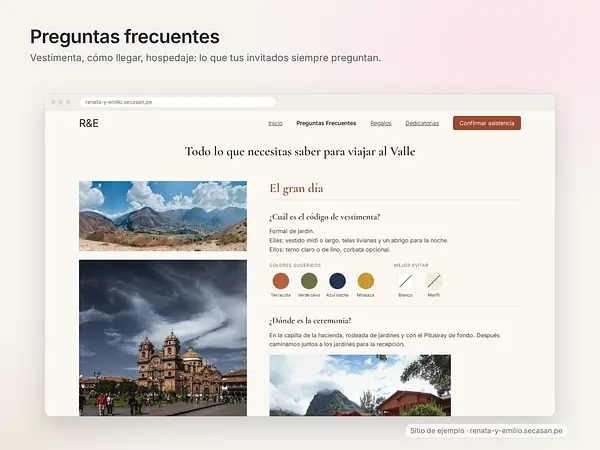The width and height of the screenshot is (600, 450).
Task: Click the 'Ellas: vestido midi o largo' line
Action: pos(359,240)
